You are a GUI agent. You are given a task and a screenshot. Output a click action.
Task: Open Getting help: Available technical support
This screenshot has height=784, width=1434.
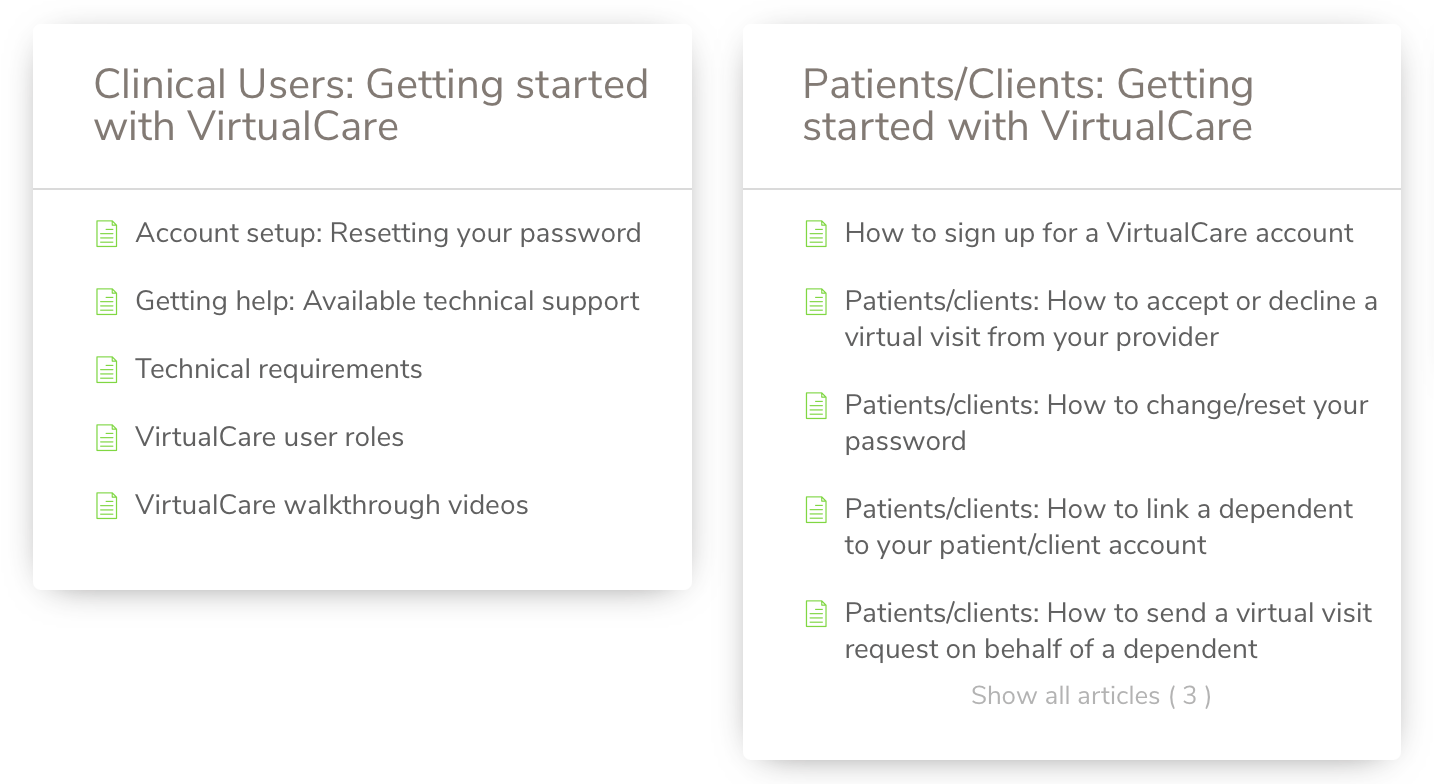click(387, 302)
